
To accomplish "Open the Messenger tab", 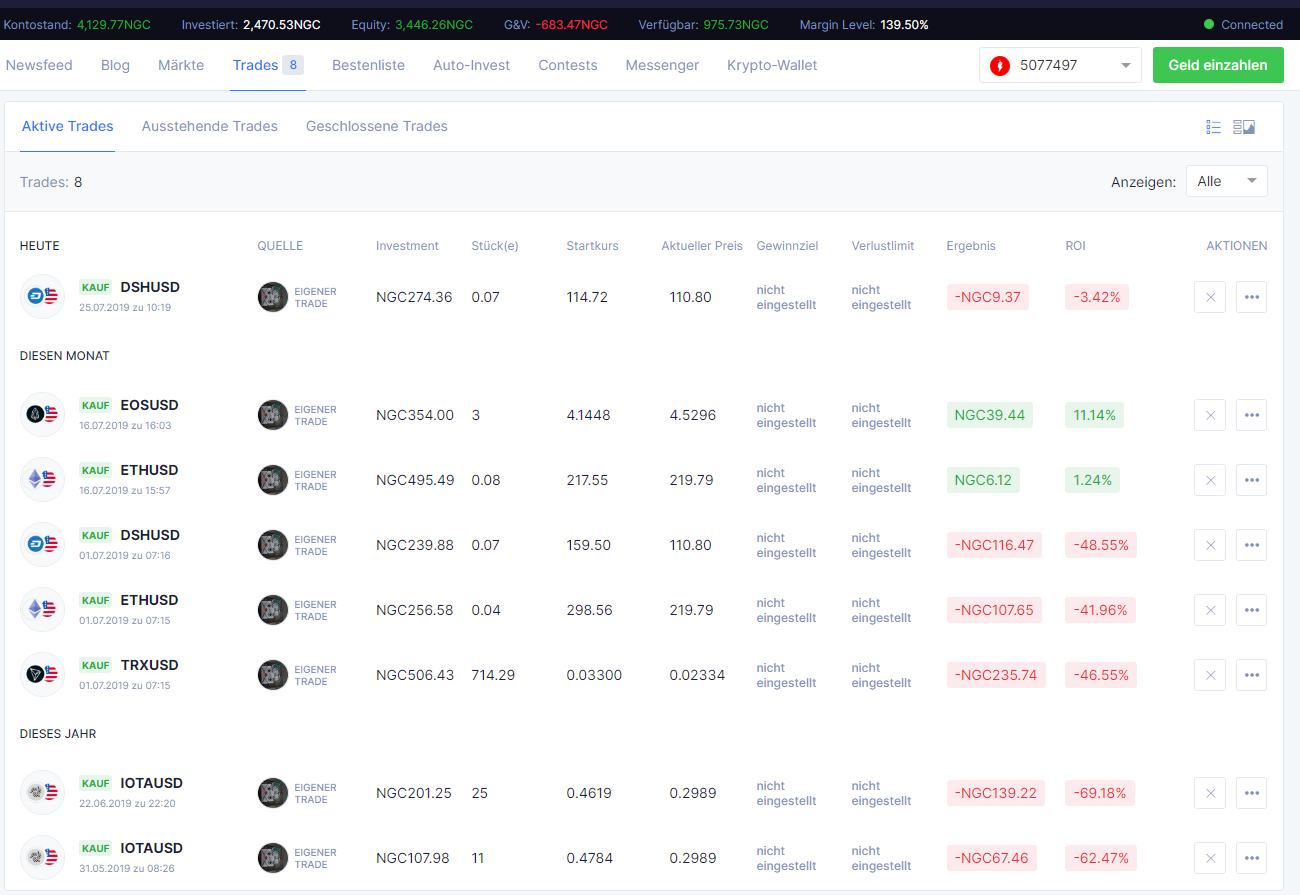I will point(662,65).
